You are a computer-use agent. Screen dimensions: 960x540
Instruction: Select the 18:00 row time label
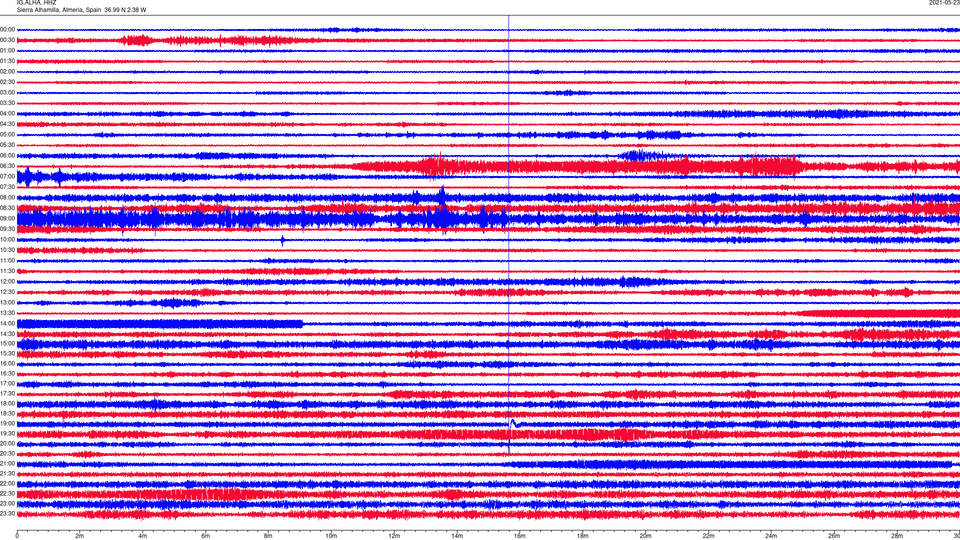click(7, 403)
